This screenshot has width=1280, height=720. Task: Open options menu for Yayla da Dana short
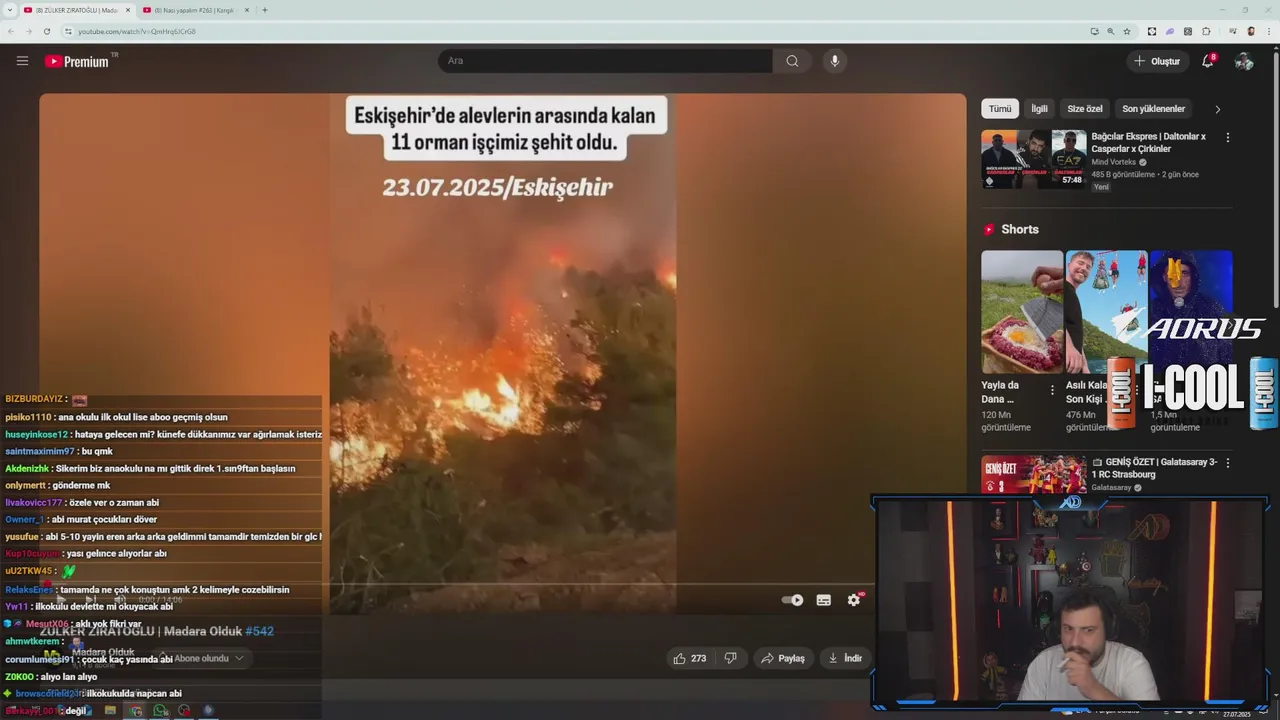1052,390
